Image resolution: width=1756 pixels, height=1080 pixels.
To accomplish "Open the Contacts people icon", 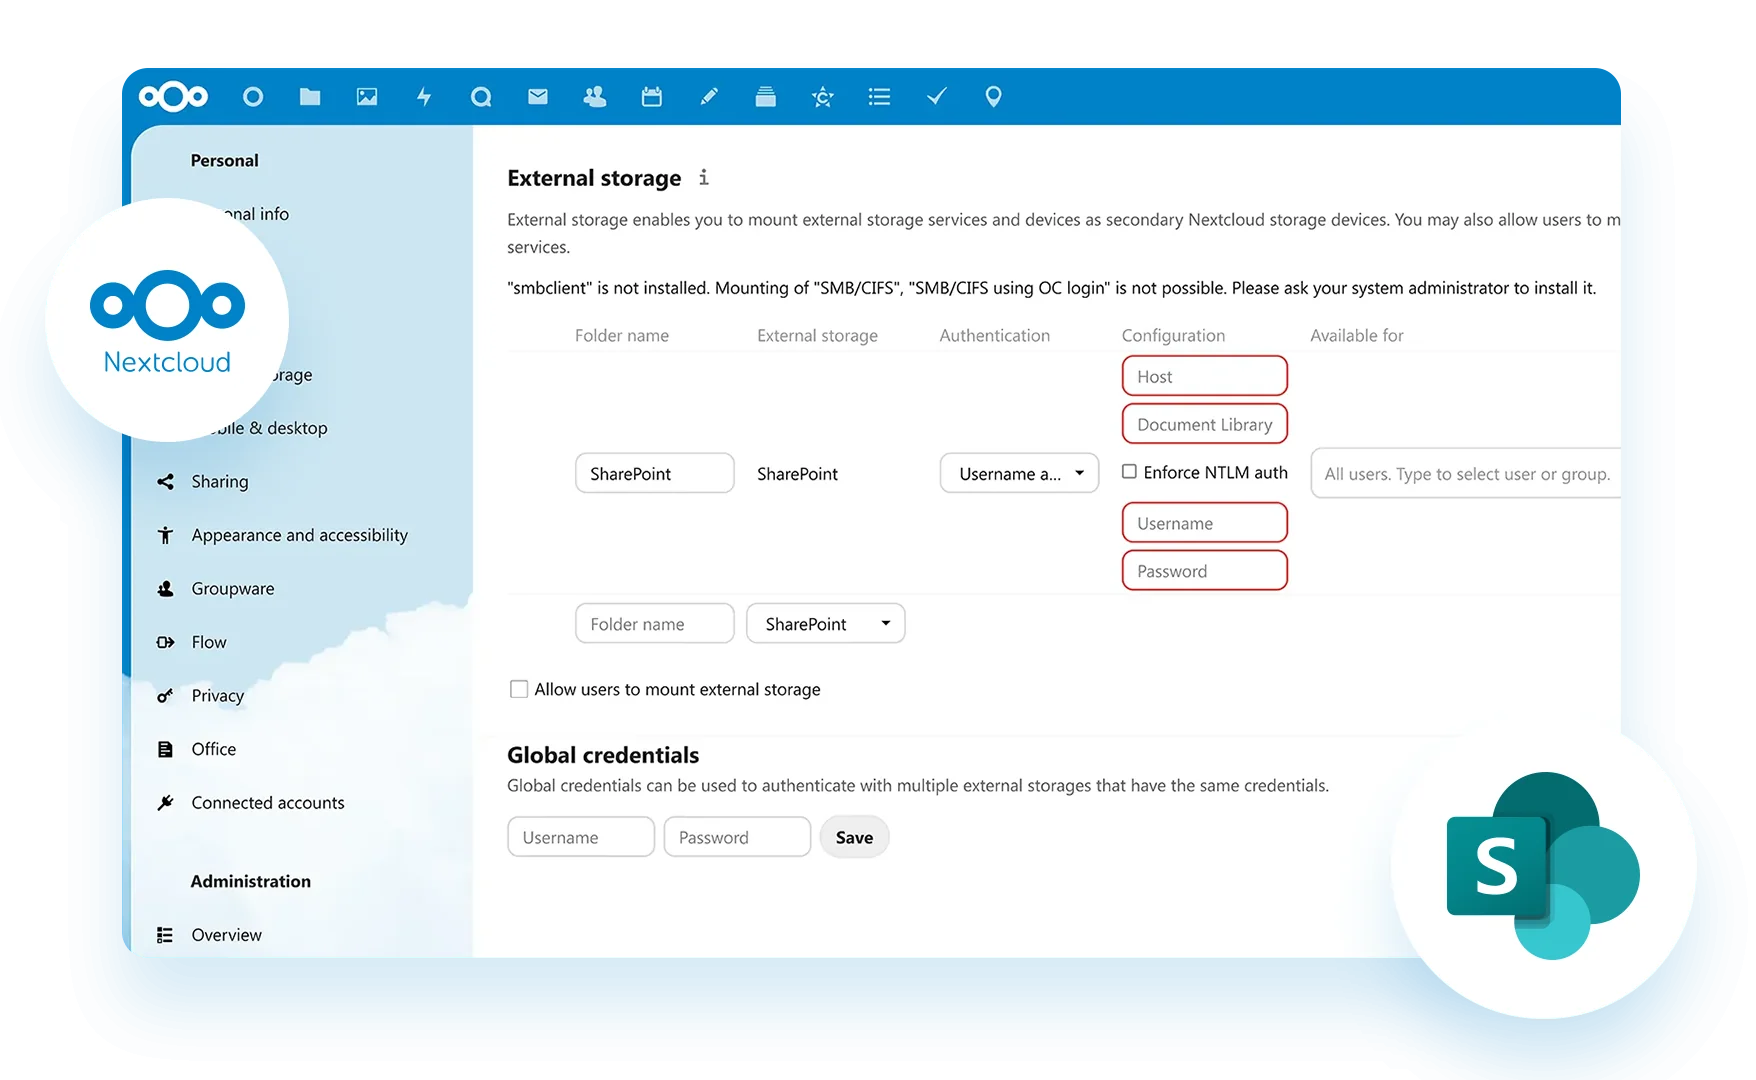I will pyautogui.click(x=595, y=97).
